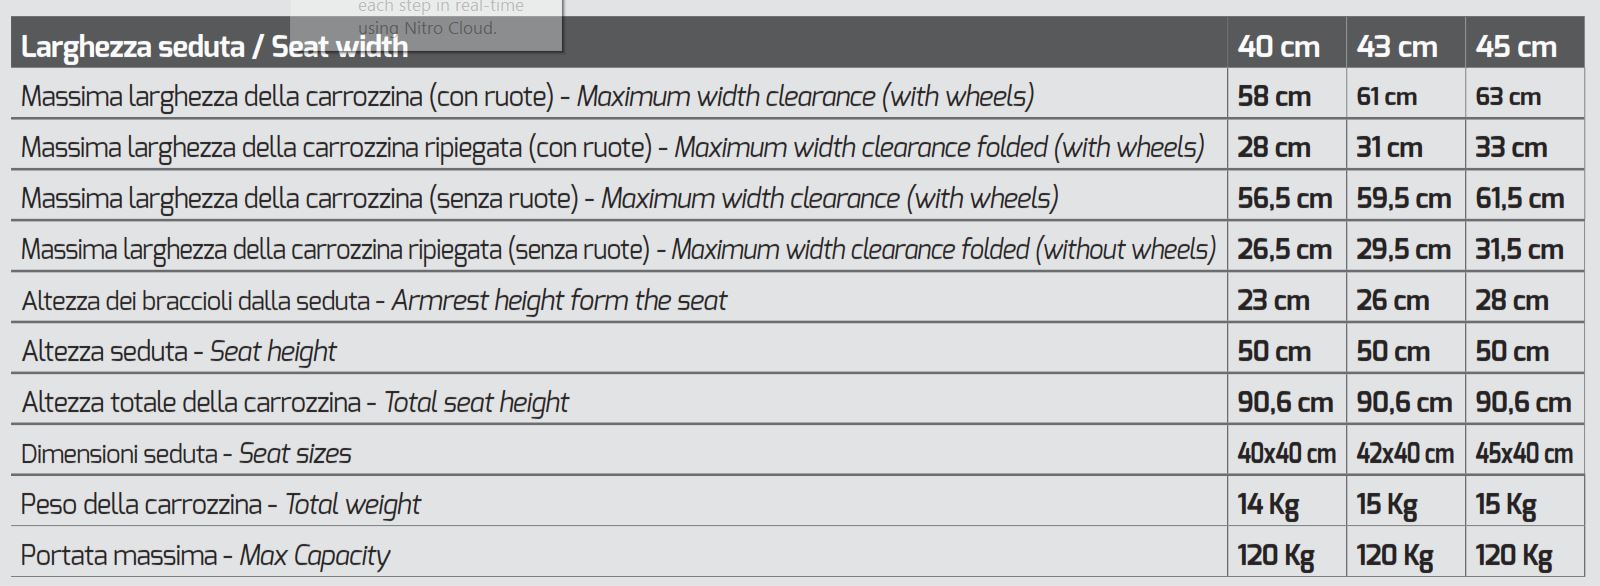The height and width of the screenshot is (586, 1600).
Task: Click the folded without wheels row label
Action: pyautogui.click(x=618, y=250)
